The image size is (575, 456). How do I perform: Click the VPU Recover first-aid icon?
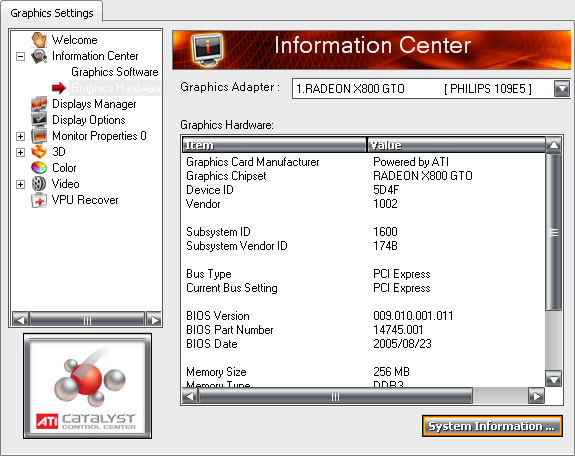(x=39, y=200)
